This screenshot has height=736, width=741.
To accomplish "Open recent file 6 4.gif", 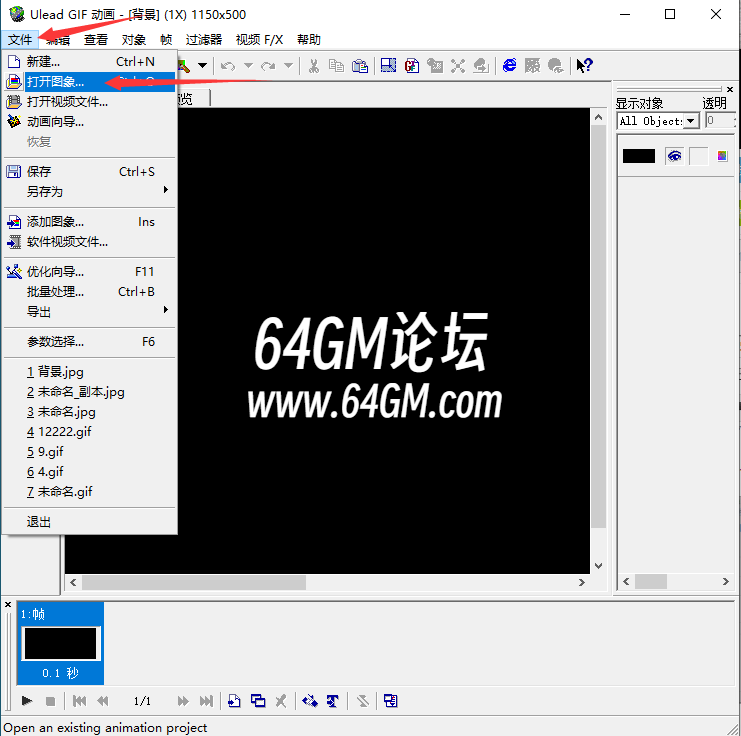I will coord(89,471).
